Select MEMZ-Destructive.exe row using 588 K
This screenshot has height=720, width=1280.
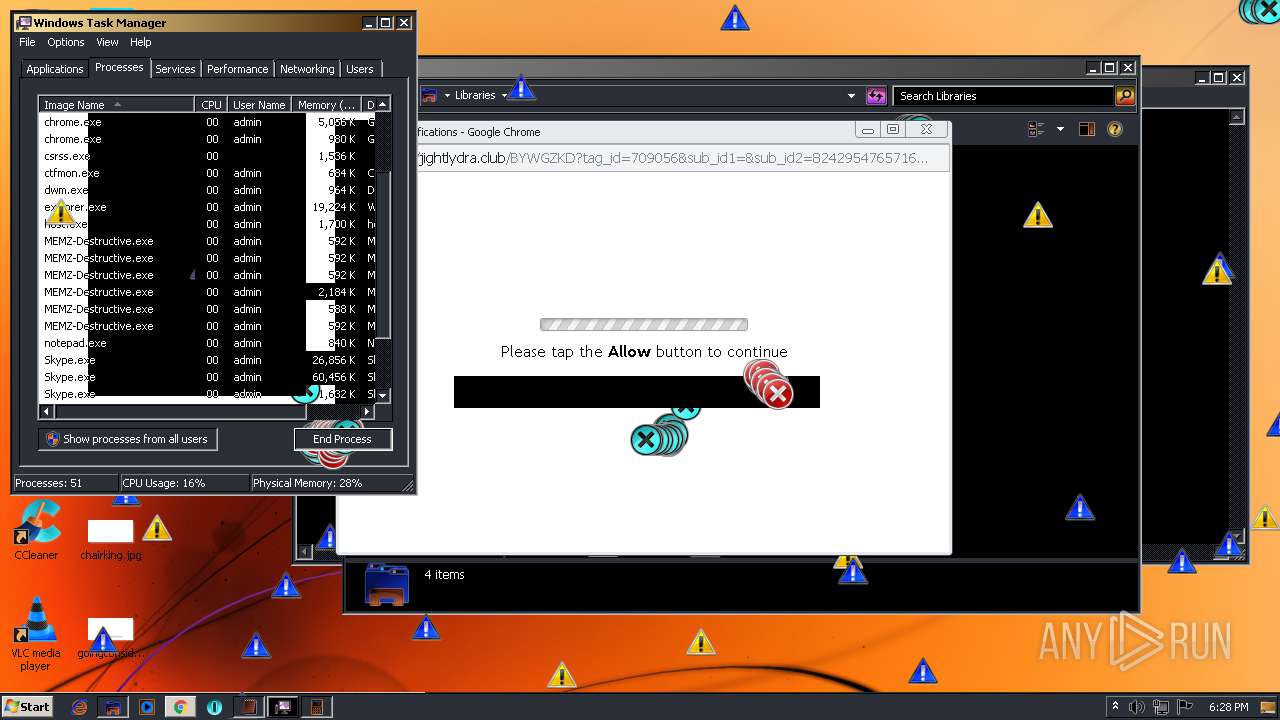coord(207,309)
